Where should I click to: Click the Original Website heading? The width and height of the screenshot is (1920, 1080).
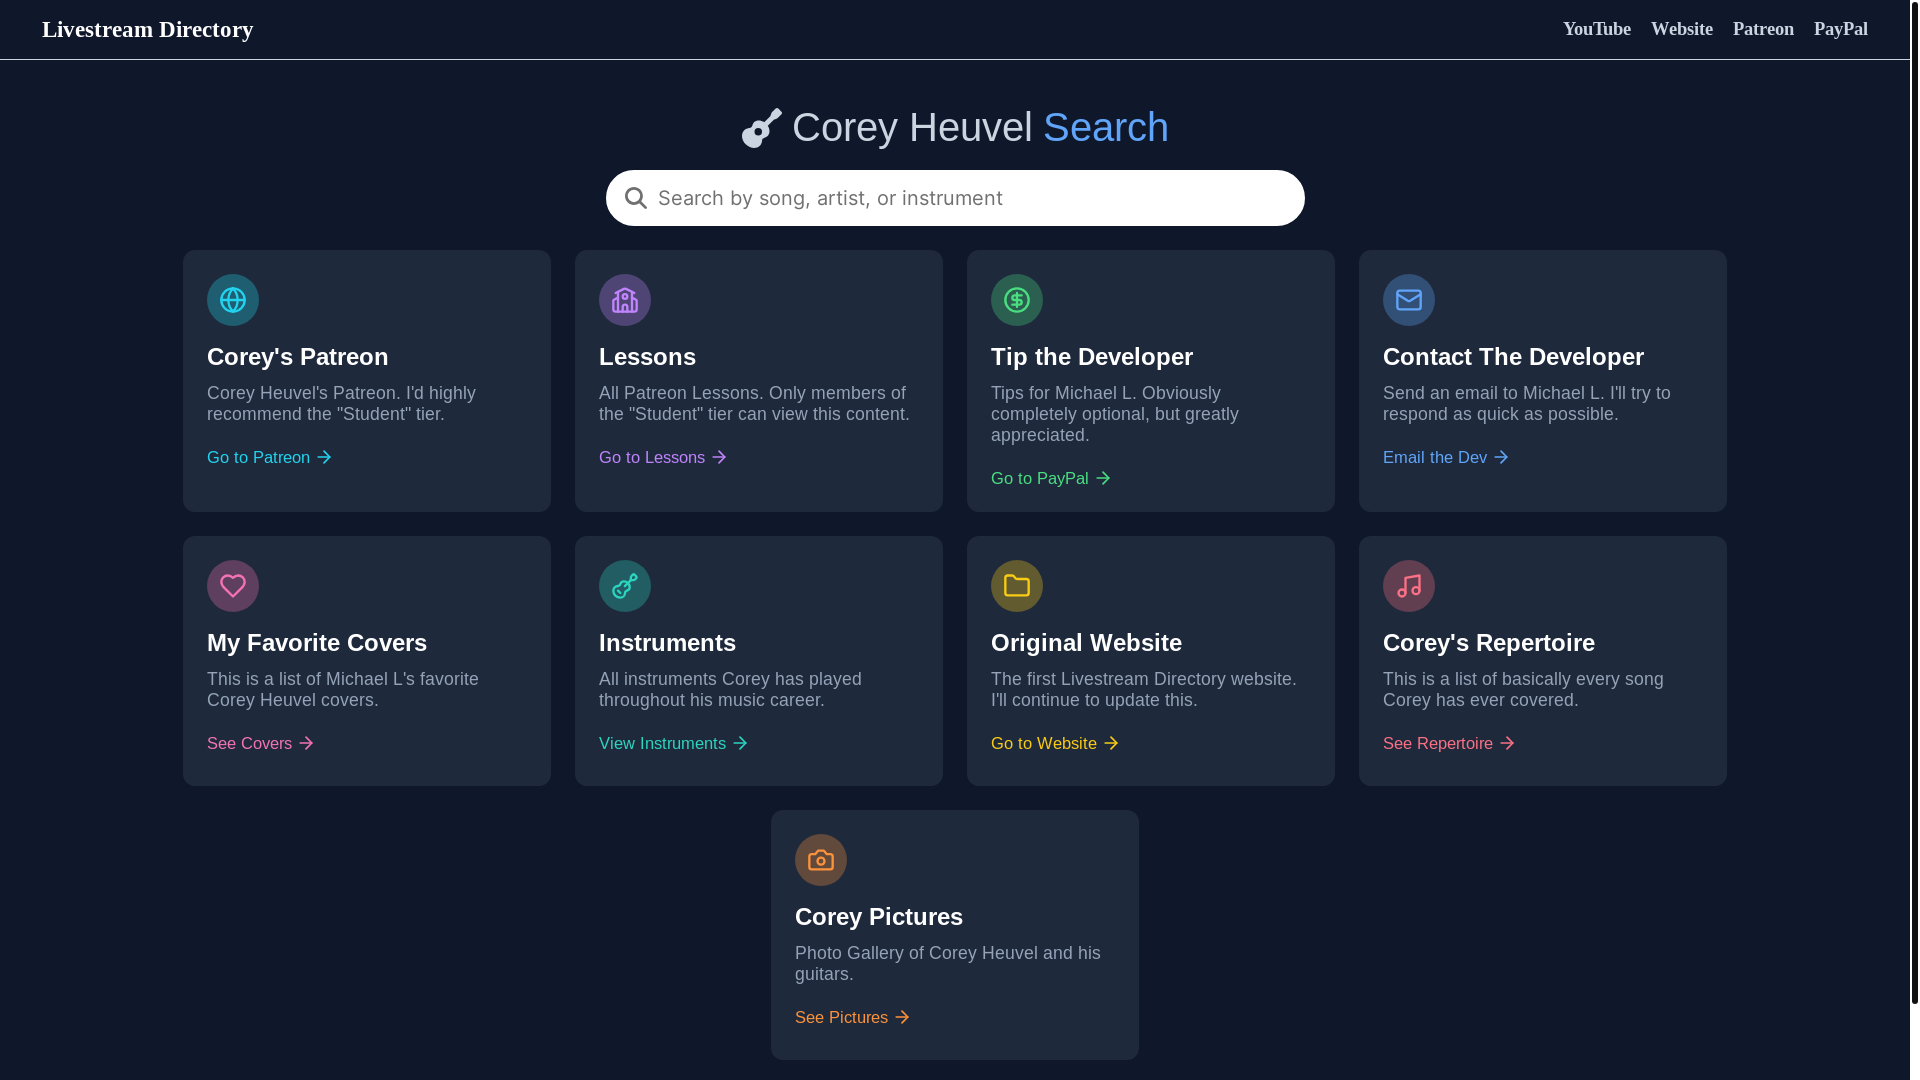[1087, 643]
